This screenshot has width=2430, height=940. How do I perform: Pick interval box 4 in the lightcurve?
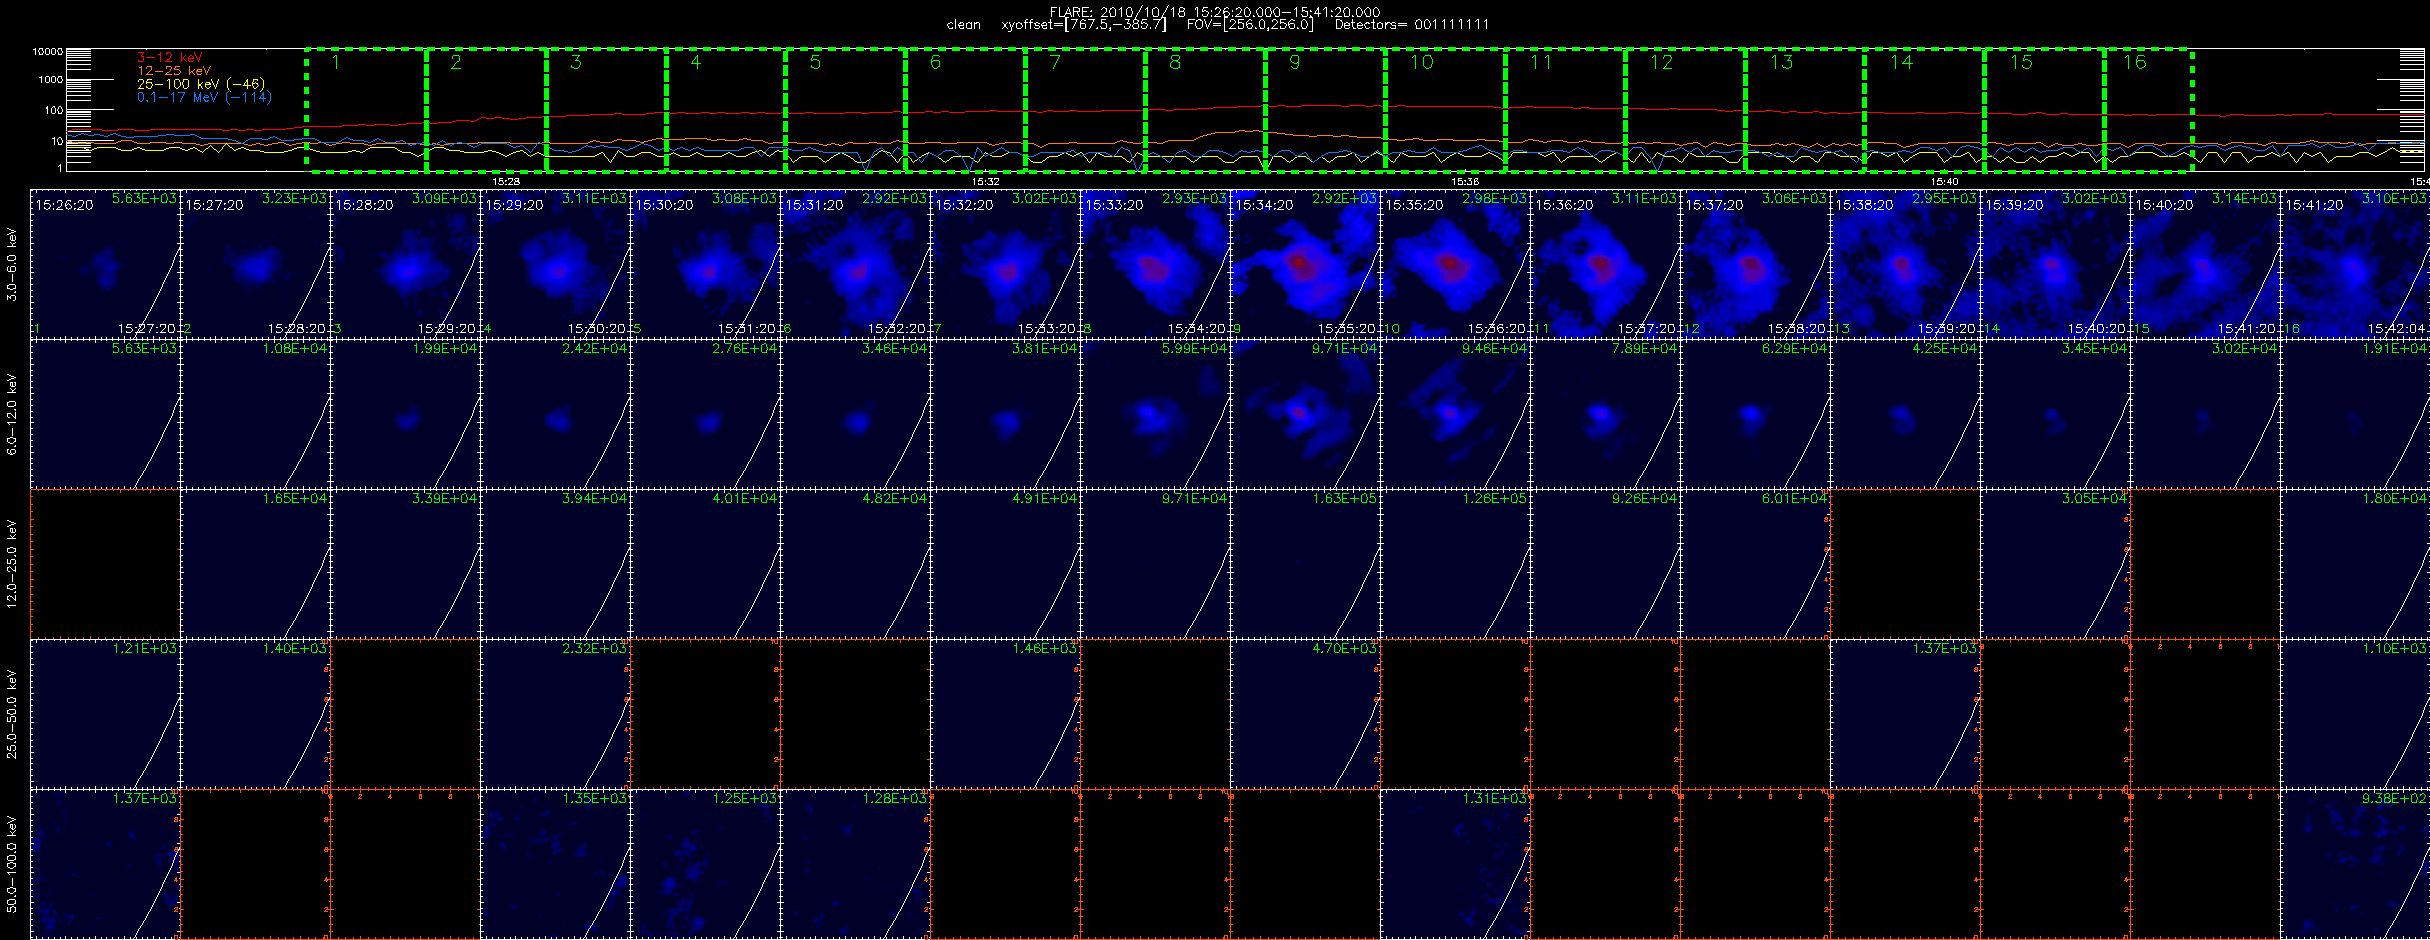[726, 110]
